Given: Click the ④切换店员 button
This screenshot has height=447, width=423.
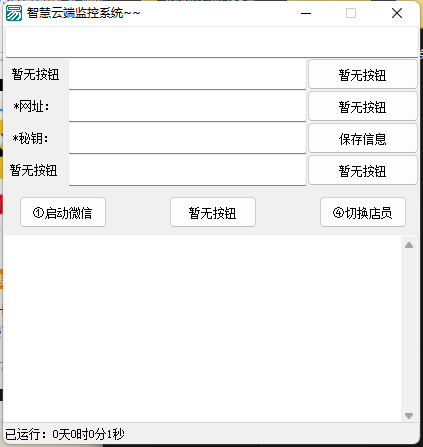Looking at the screenshot, I should click(x=363, y=212).
